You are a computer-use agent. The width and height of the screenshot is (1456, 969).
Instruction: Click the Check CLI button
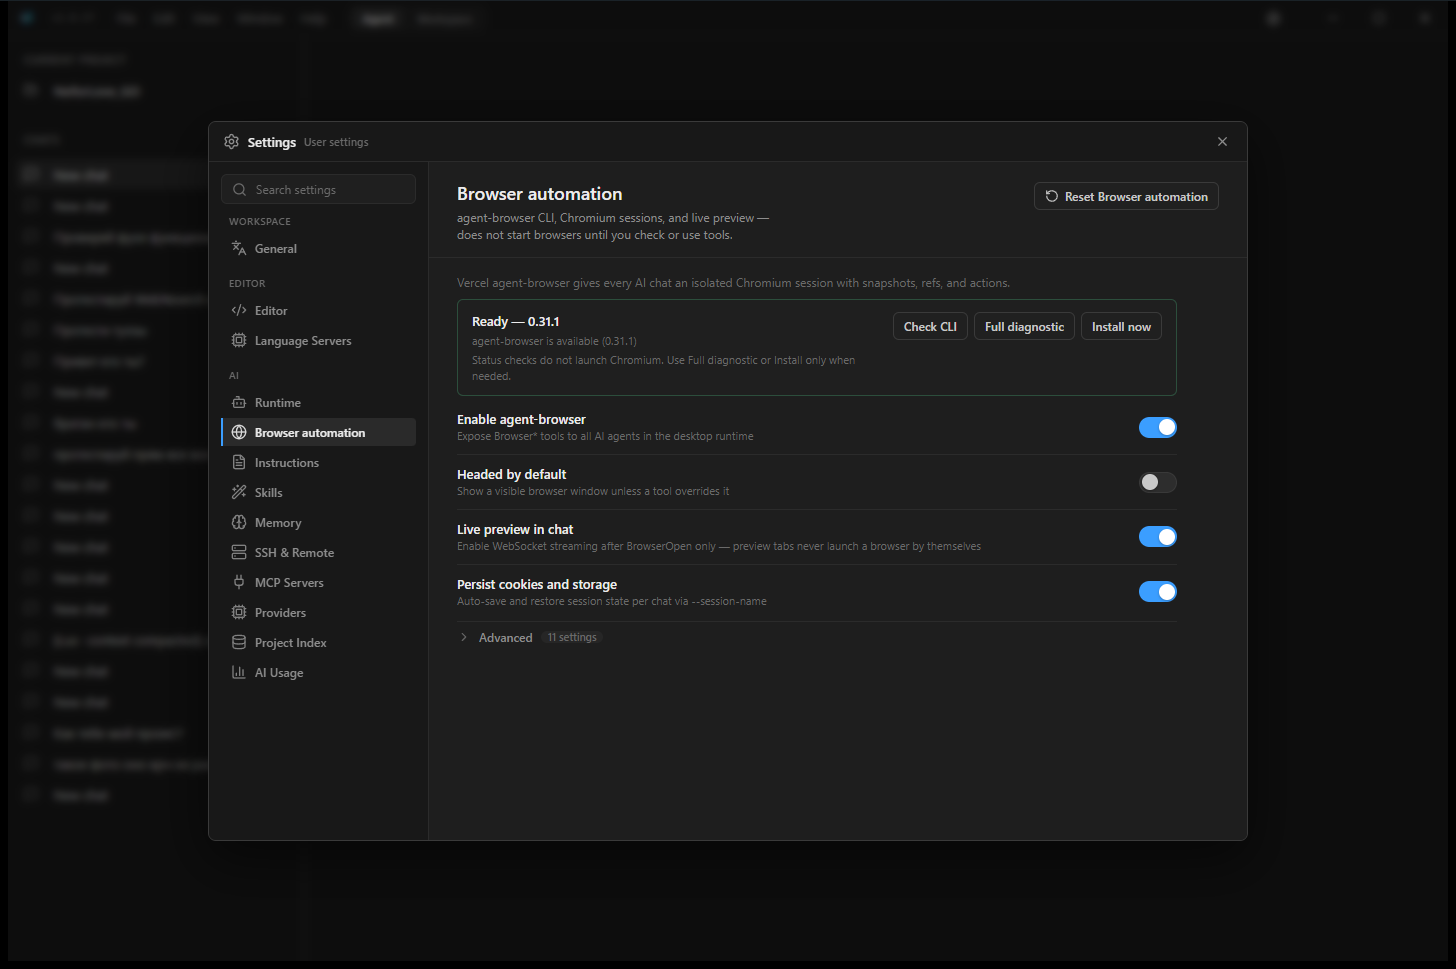pyautogui.click(x=930, y=327)
